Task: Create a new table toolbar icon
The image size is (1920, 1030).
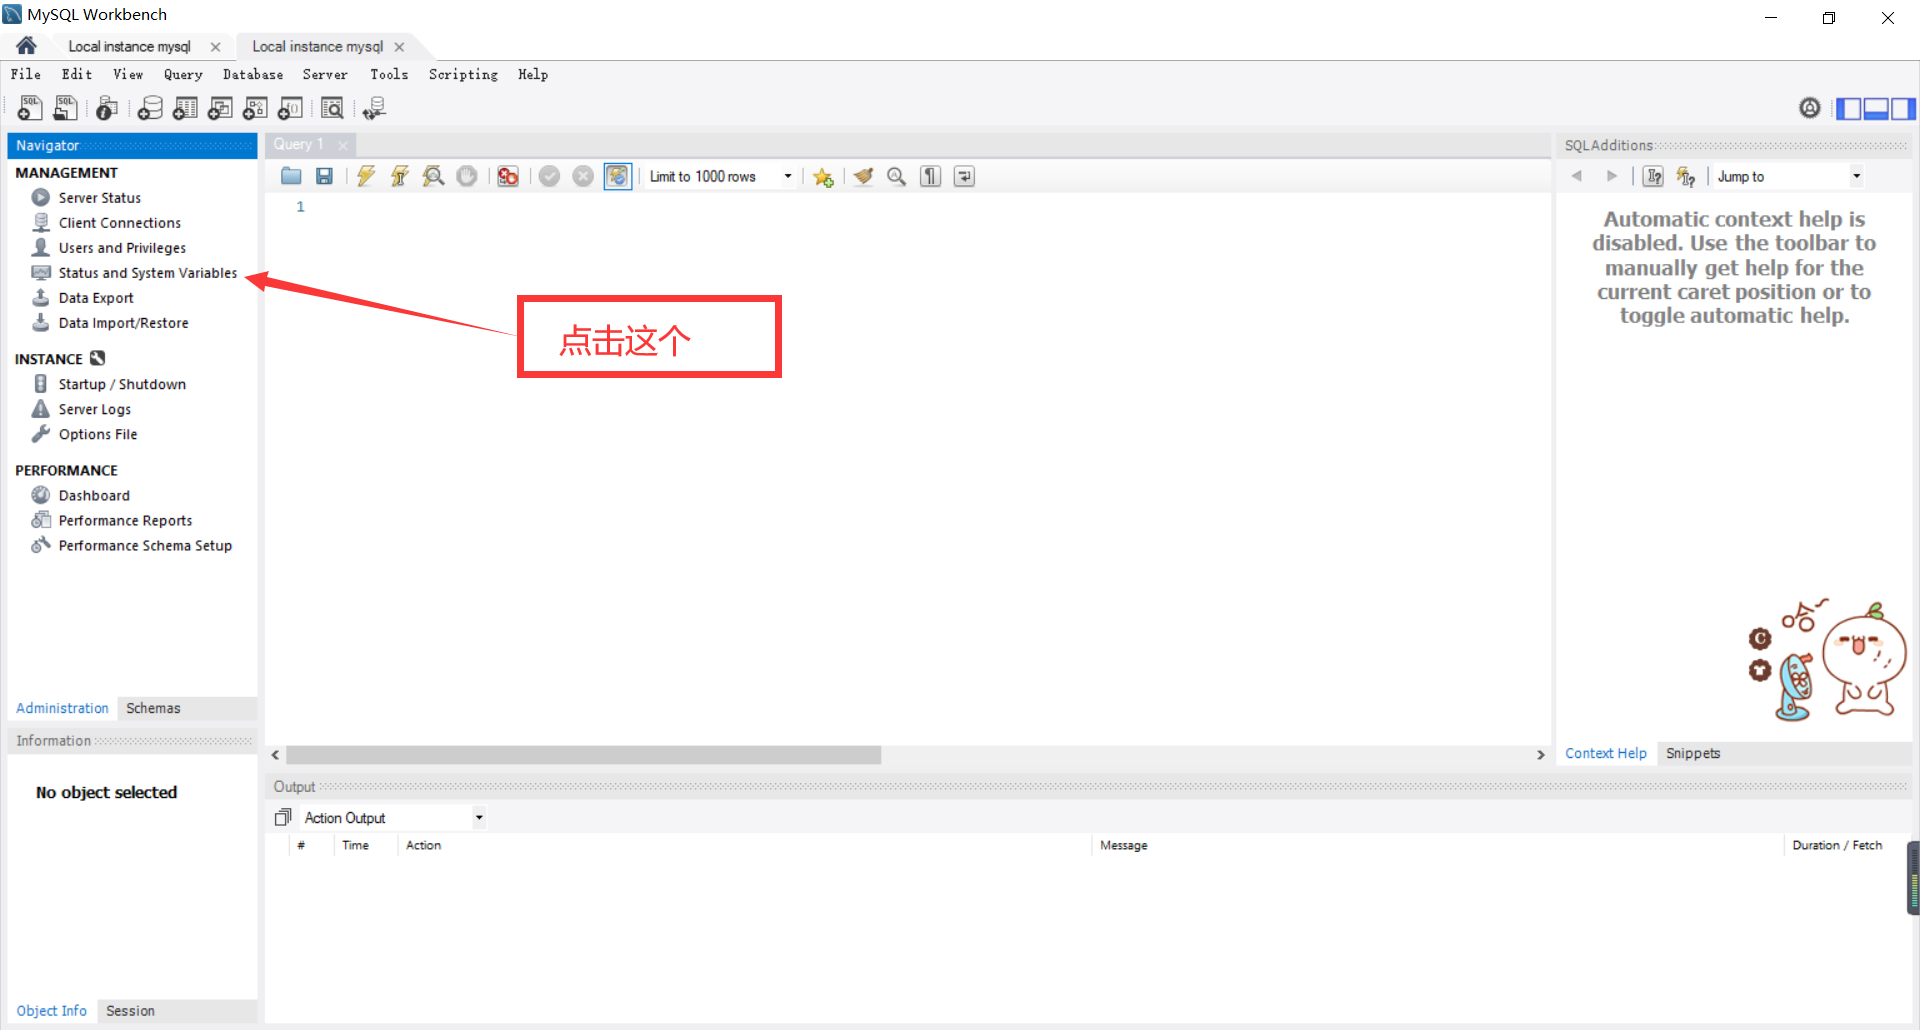Action: point(185,108)
